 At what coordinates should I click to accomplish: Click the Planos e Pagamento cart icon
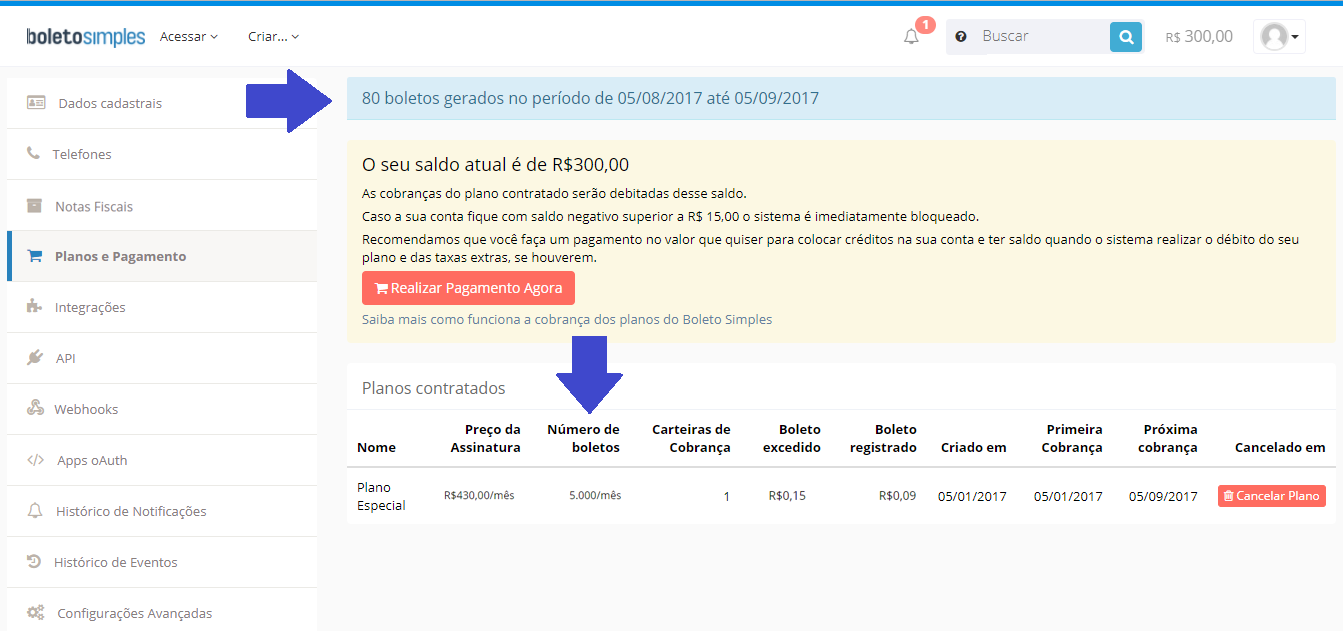pos(35,256)
